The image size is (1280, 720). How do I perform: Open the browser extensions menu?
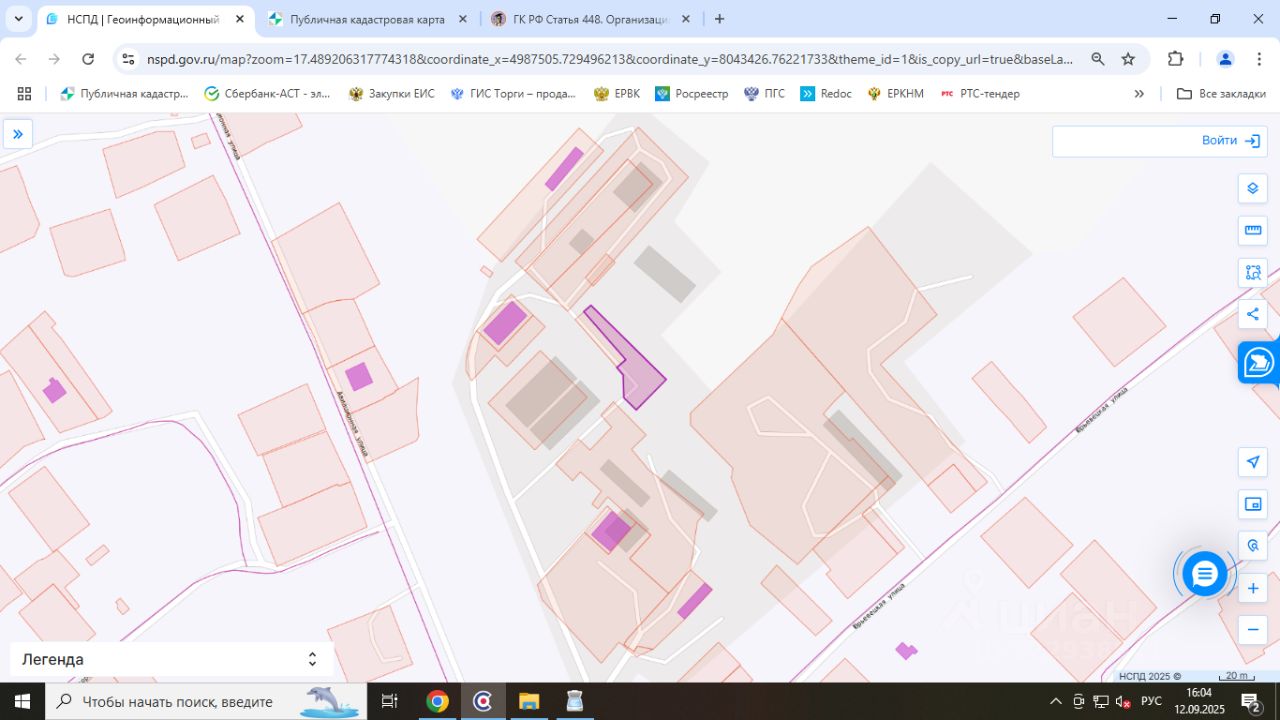click(x=1176, y=59)
